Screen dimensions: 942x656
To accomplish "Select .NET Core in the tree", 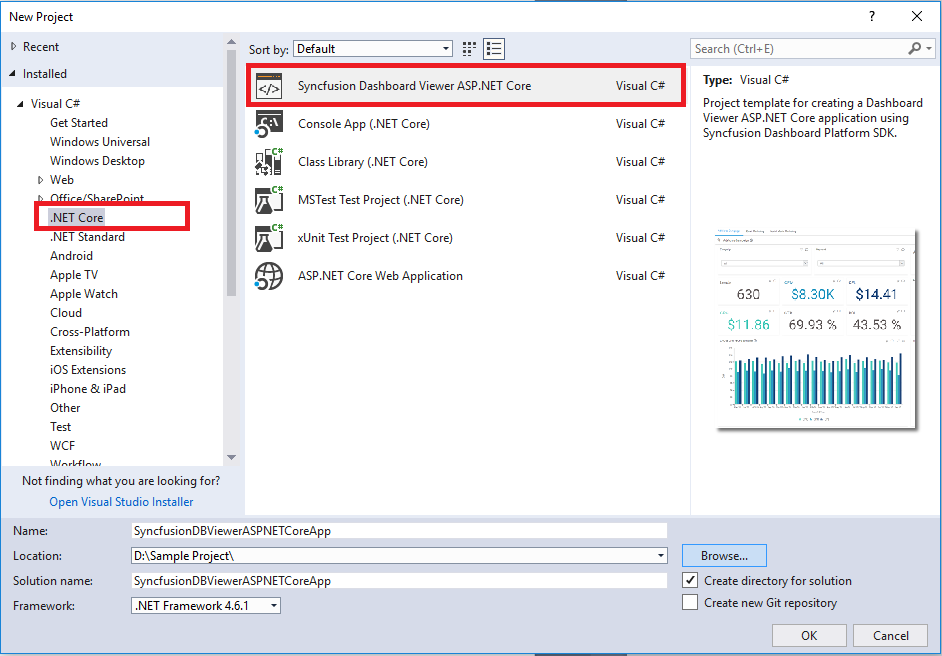I will pos(77,217).
